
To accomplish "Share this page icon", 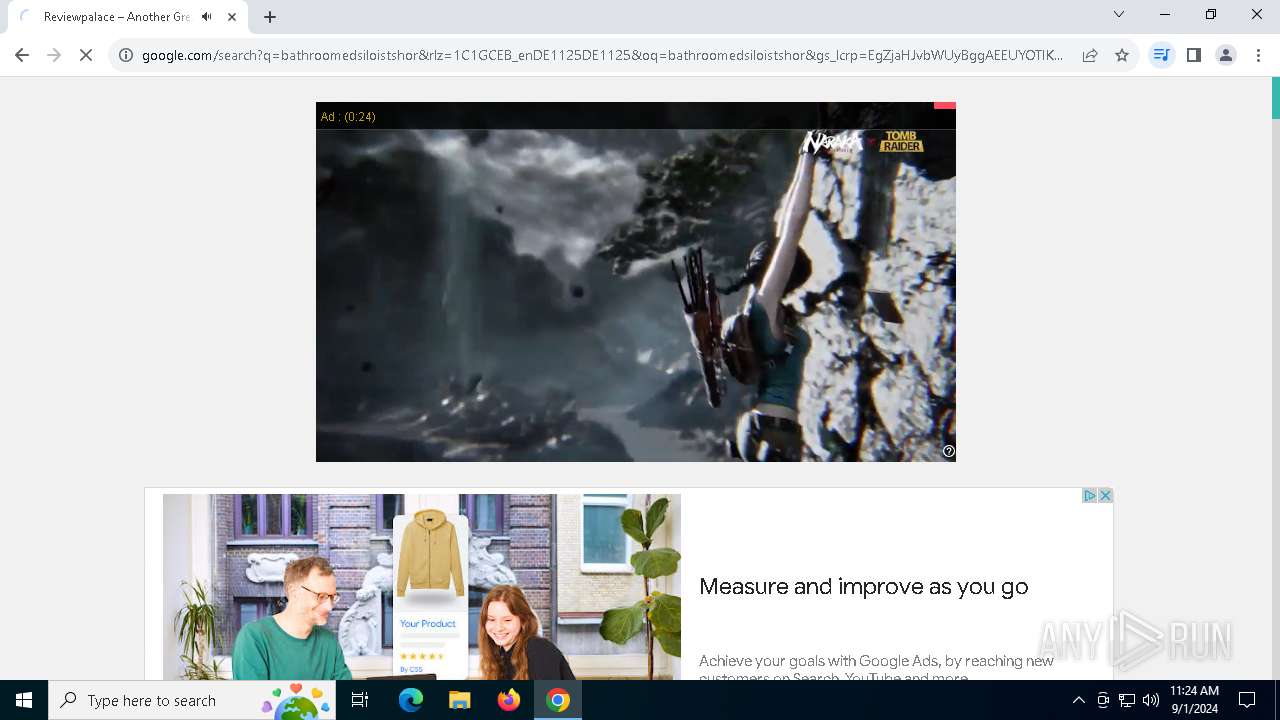I will 1090,55.
